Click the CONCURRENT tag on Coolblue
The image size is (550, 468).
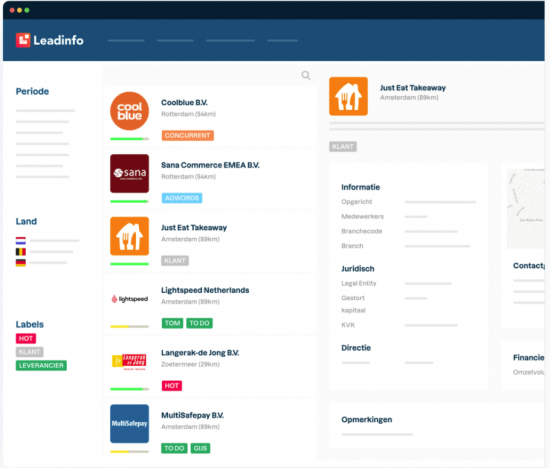point(188,135)
